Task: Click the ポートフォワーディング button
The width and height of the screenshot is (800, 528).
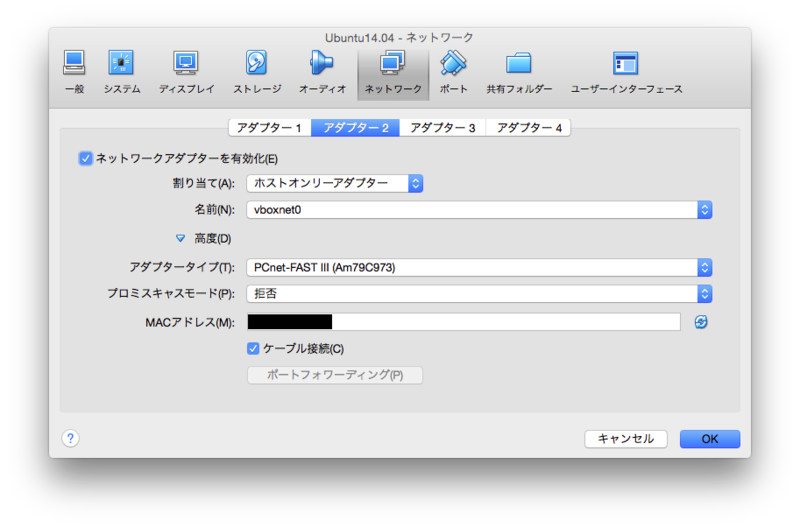Action: click(x=335, y=375)
